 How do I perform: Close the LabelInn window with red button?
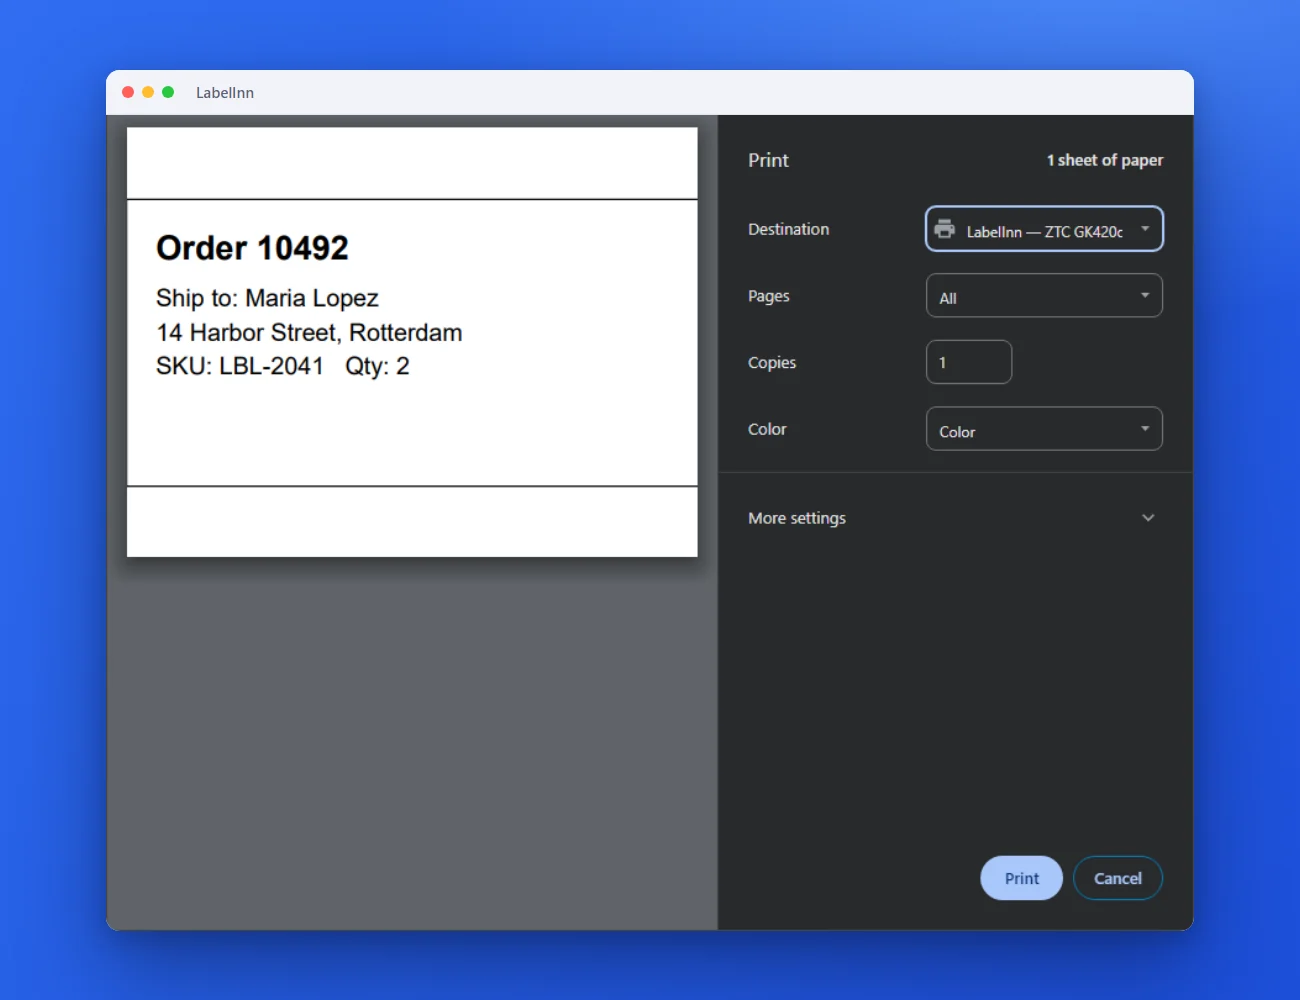click(128, 92)
